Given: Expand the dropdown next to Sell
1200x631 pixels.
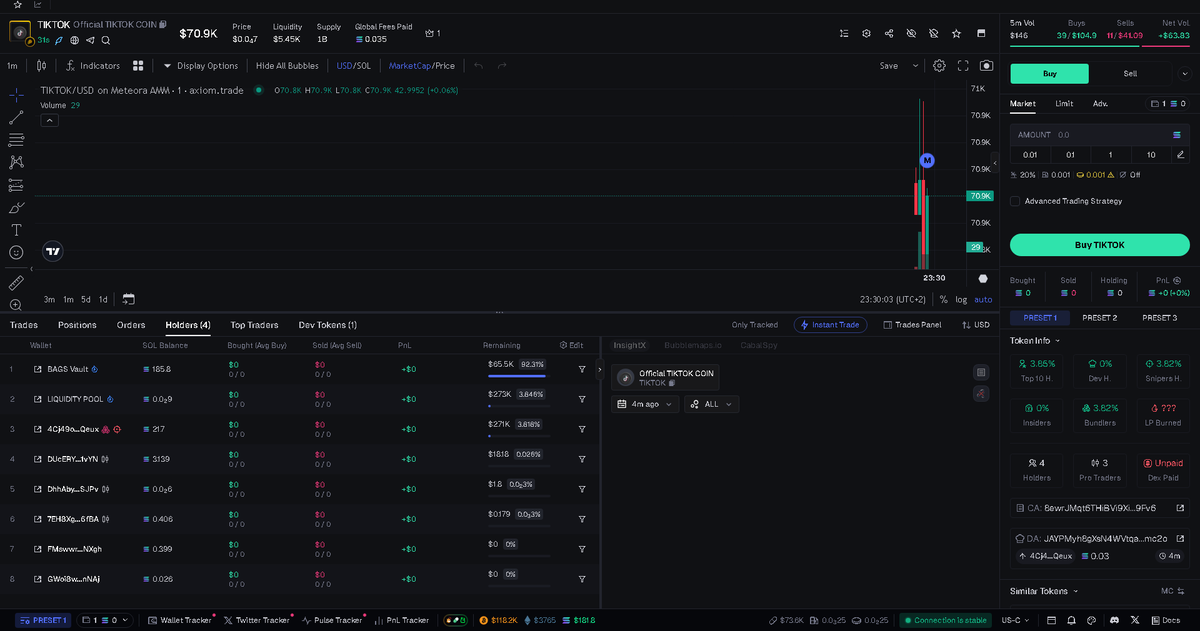Looking at the screenshot, I should (x=1184, y=73).
